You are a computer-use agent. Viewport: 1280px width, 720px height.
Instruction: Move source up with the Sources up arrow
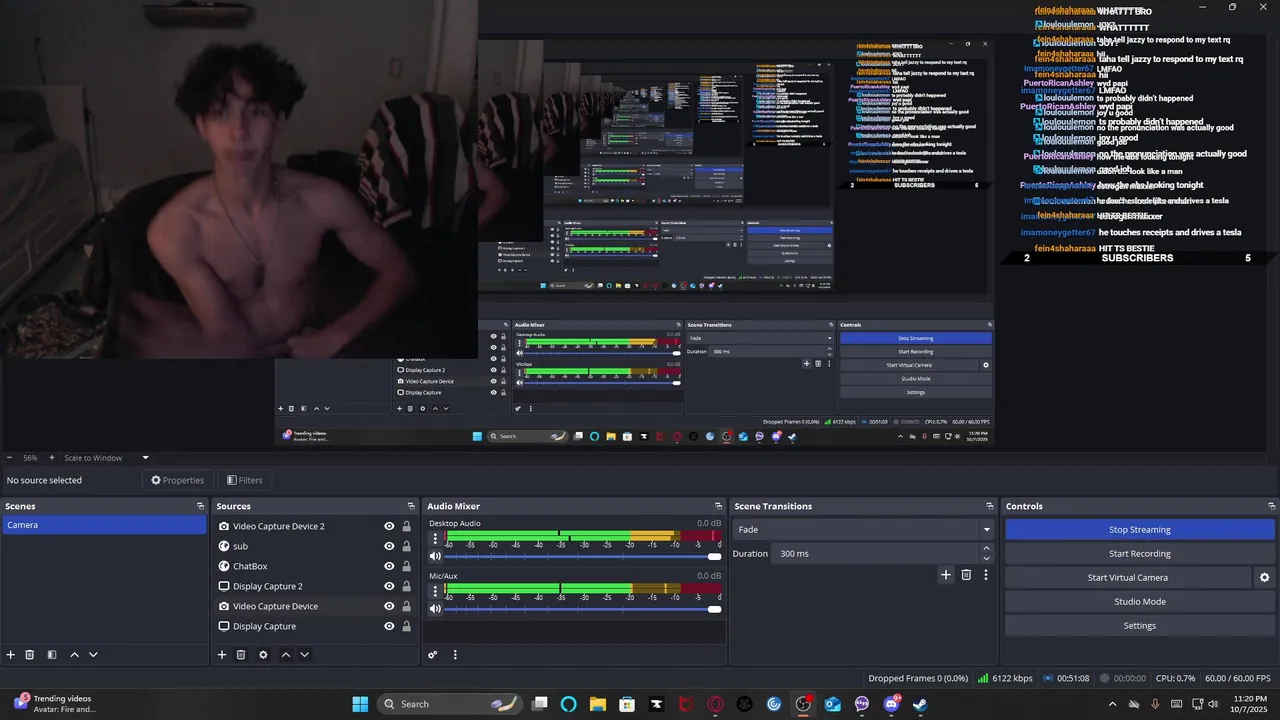[x=285, y=655]
